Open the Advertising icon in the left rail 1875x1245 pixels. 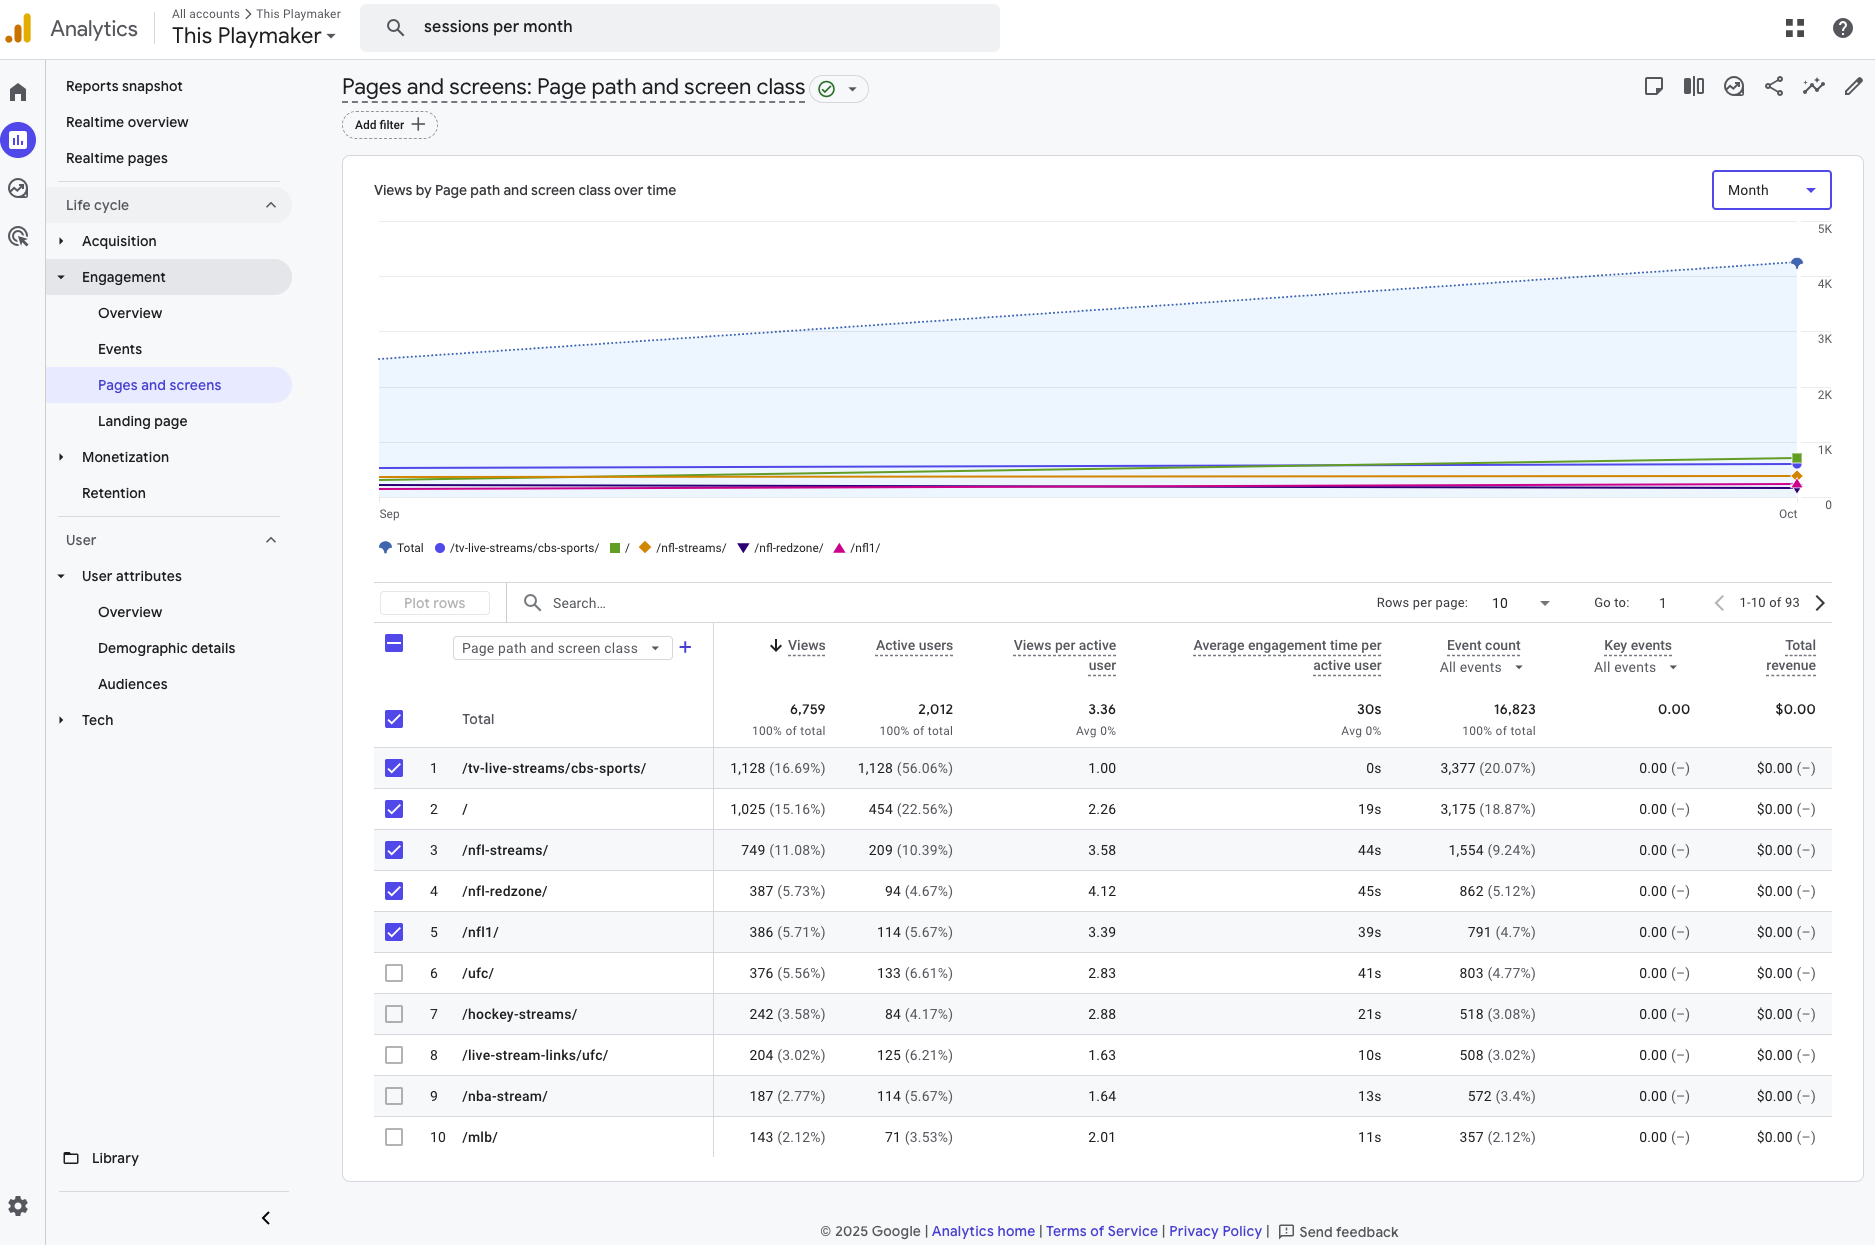click(18, 237)
